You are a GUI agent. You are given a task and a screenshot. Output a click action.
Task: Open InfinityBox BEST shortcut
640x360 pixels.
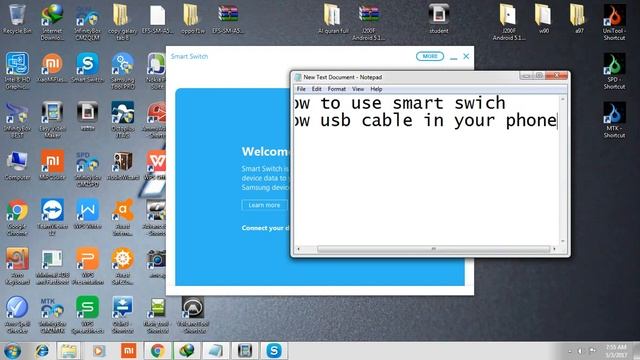[17, 119]
